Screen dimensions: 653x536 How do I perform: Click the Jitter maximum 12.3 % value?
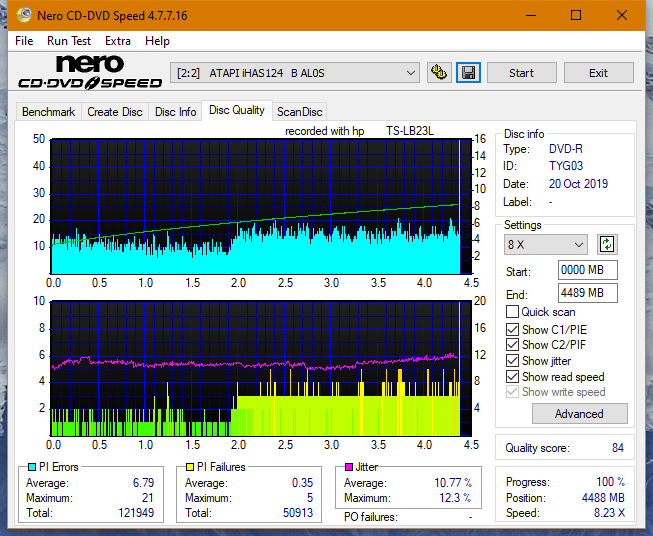(x=455, y=498)
